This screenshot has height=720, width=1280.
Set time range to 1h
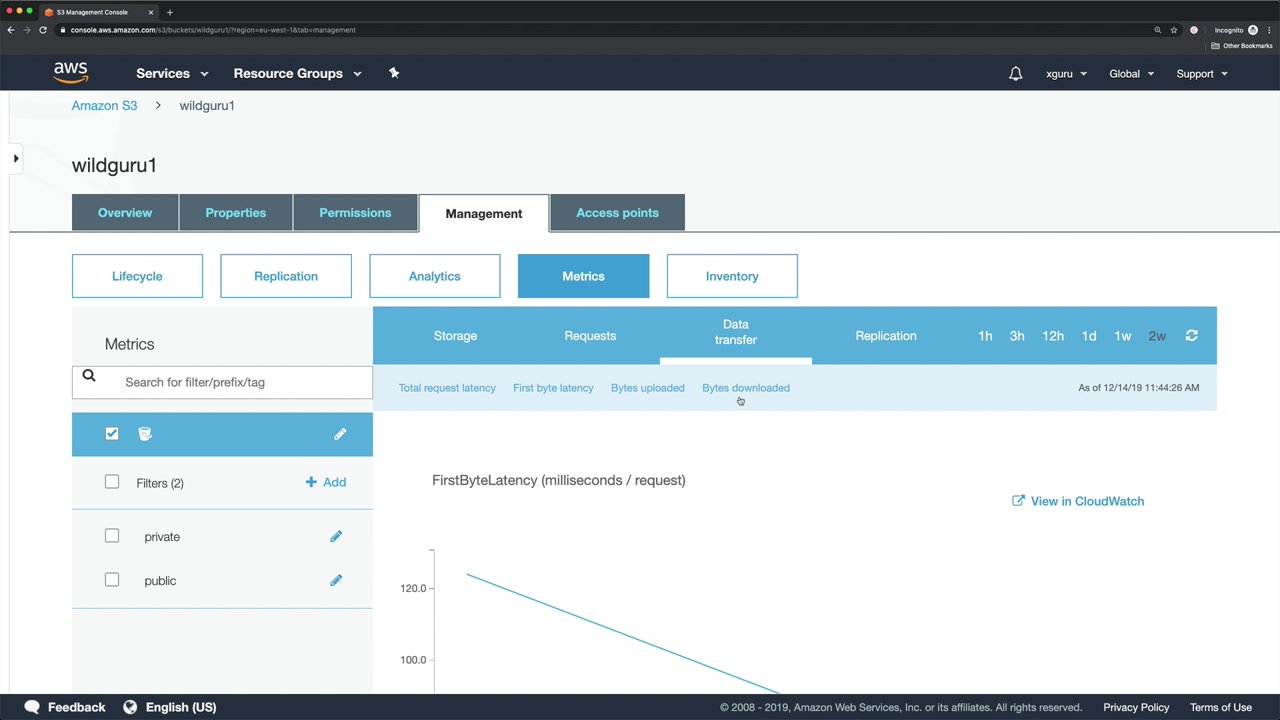(x=985, y=336)
